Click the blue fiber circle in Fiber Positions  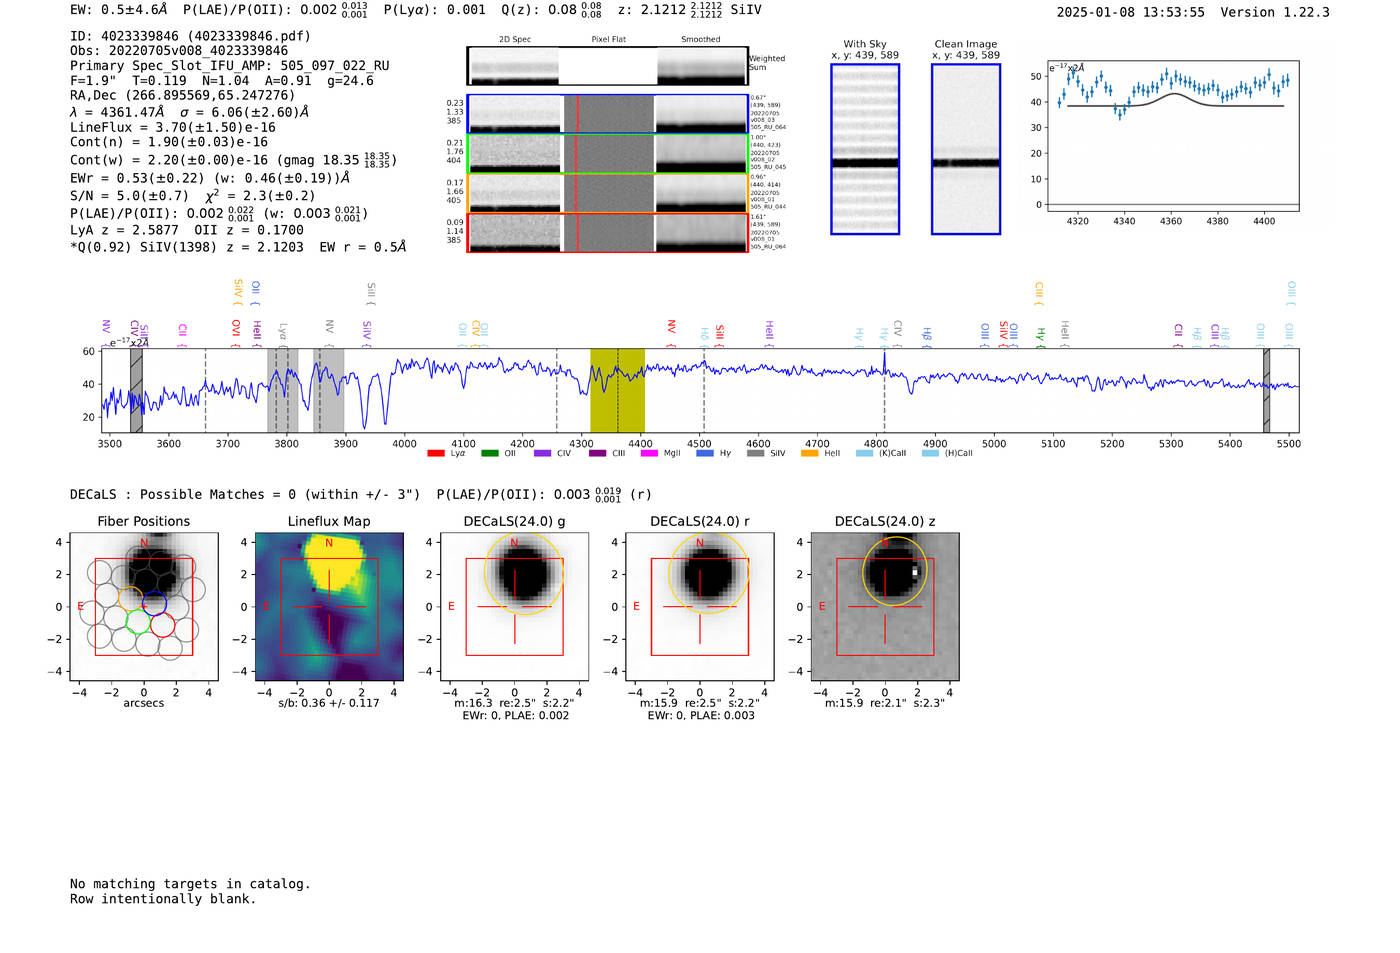coord(154,603)
